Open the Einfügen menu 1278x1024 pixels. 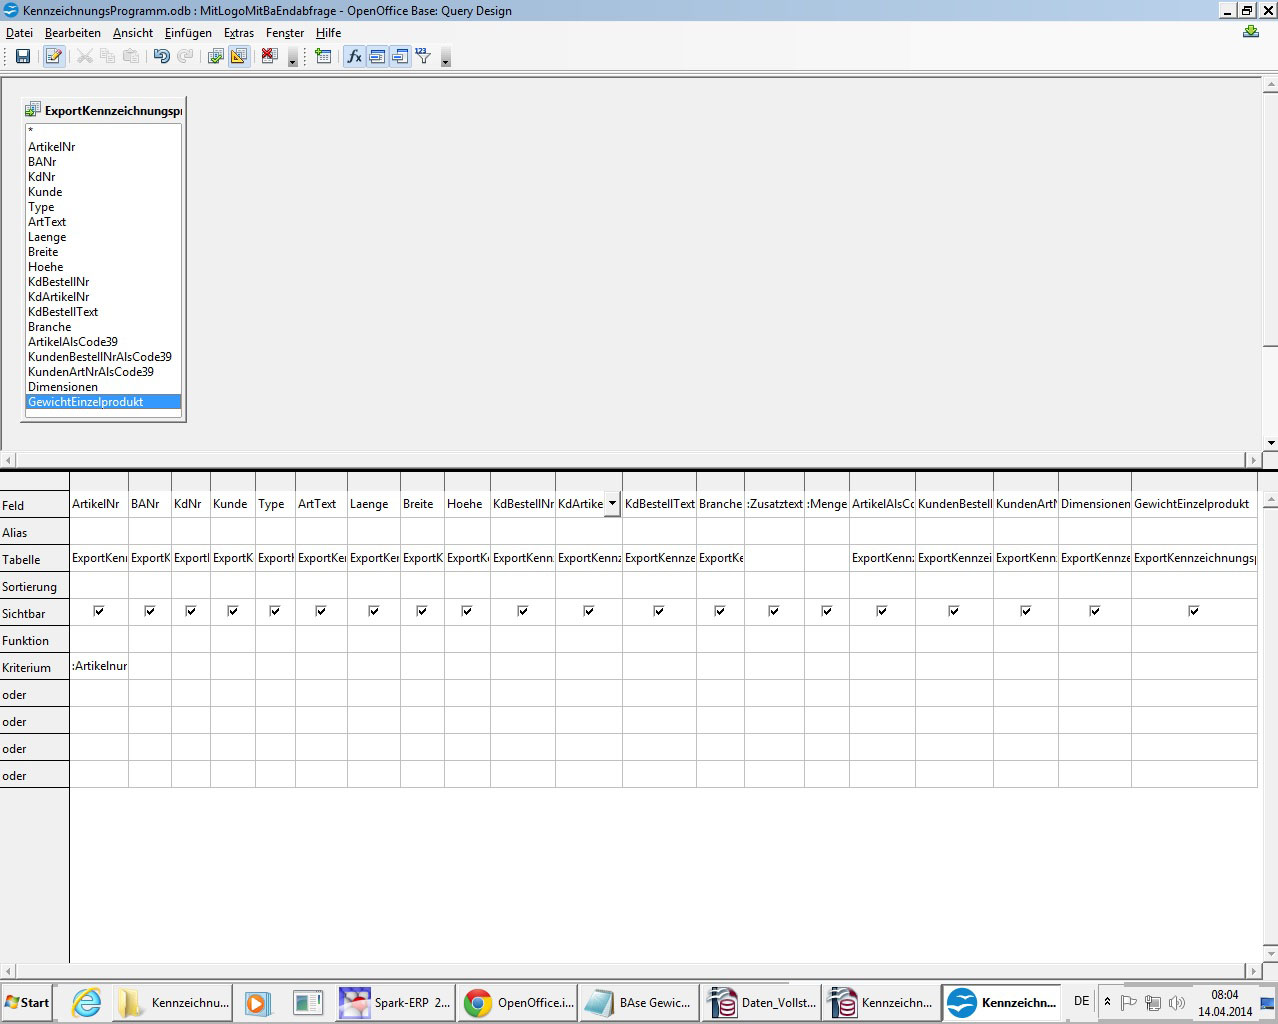tap(188, 33)
